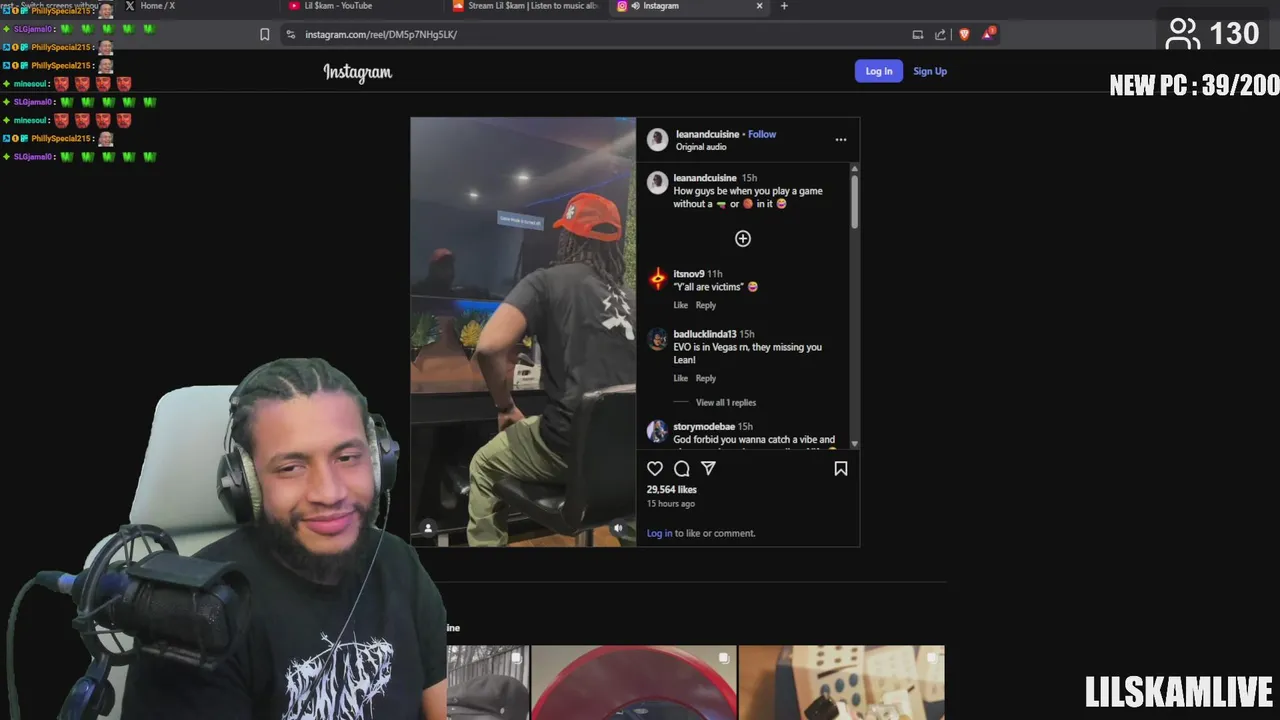
Task: Close the Instagram browser tab
Action: (759, 6)
